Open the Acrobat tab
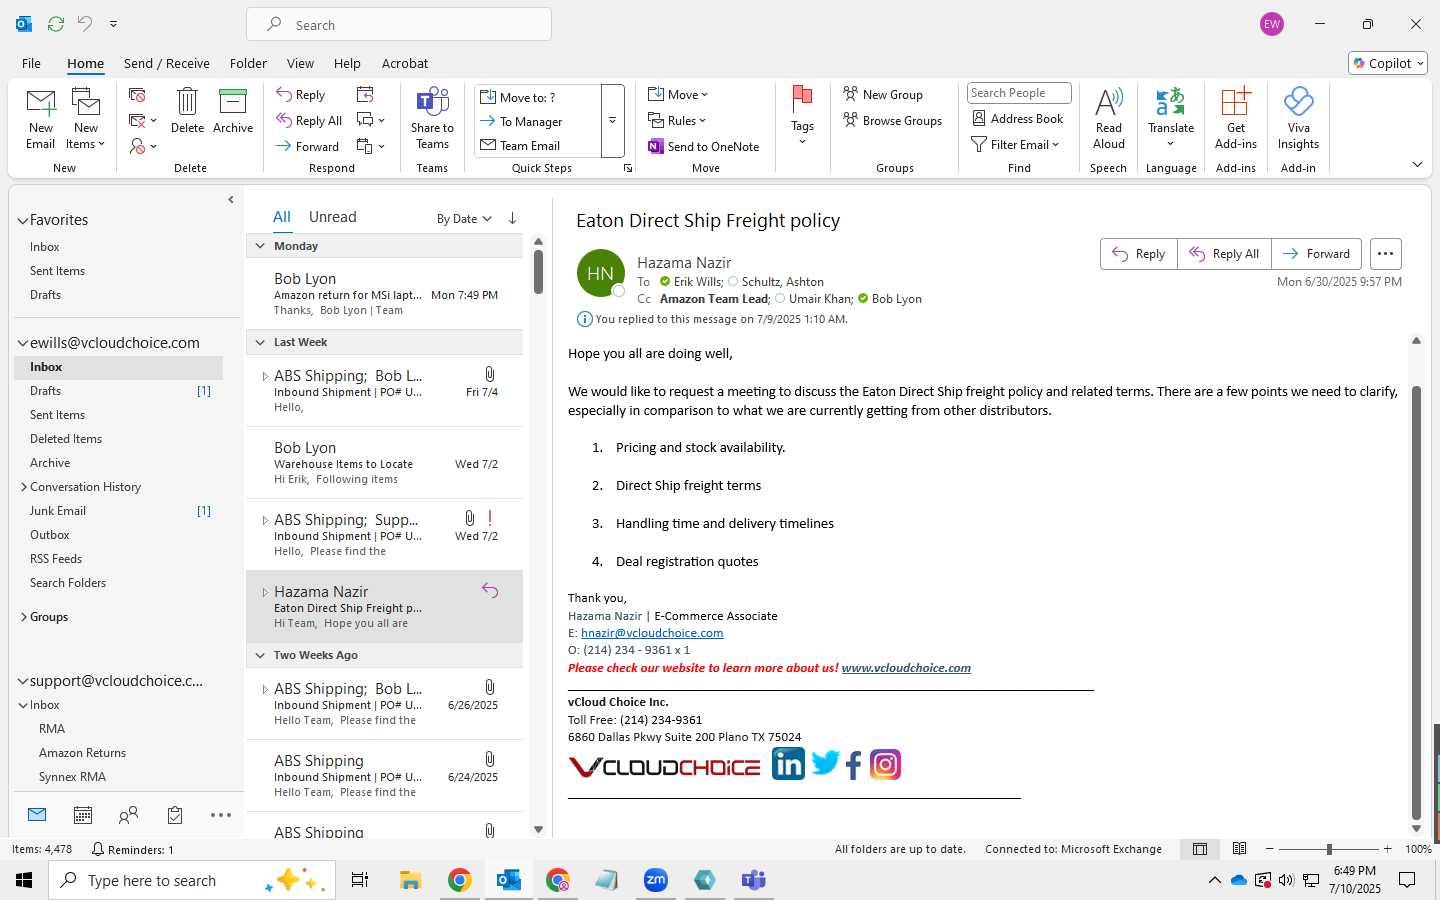 point(405,63)
